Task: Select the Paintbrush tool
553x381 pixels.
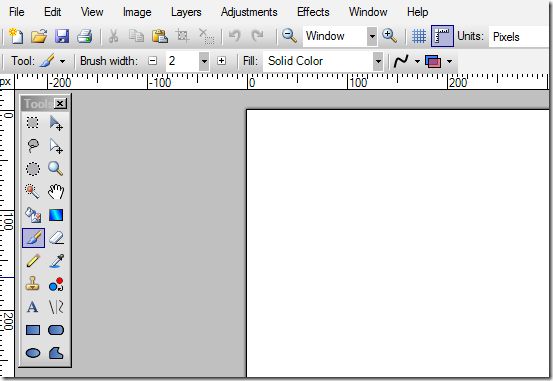Action: tap(34, 238)
